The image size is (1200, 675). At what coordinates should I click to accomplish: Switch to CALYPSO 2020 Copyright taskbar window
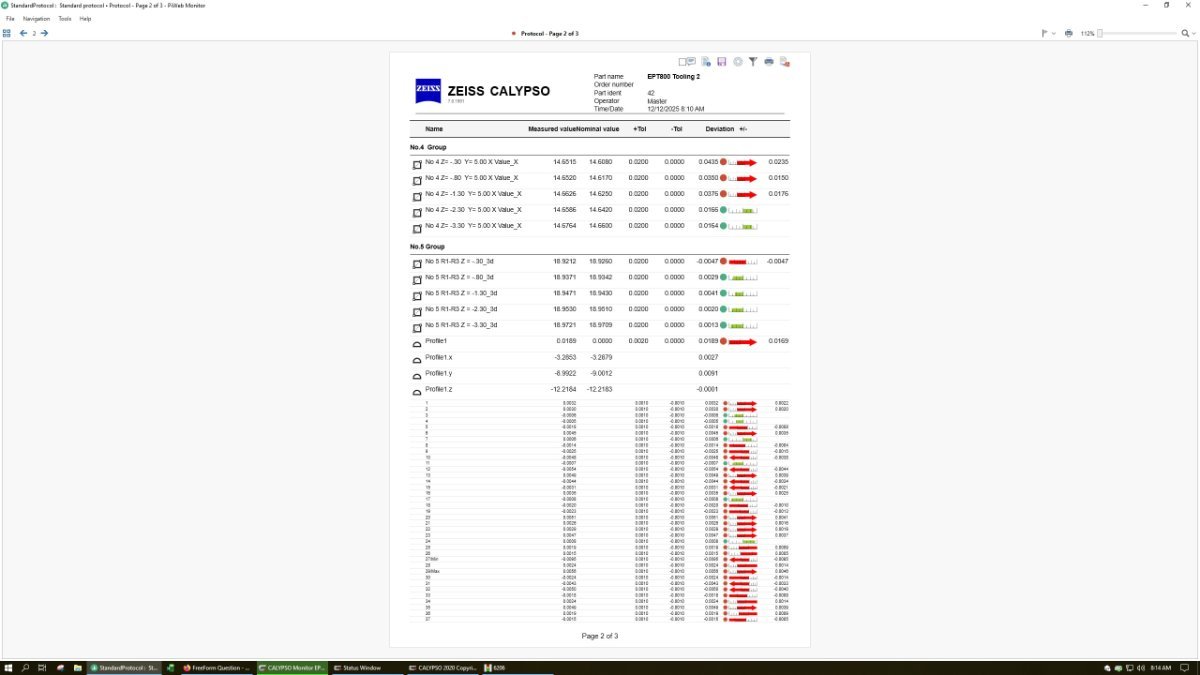coord(441,667)
